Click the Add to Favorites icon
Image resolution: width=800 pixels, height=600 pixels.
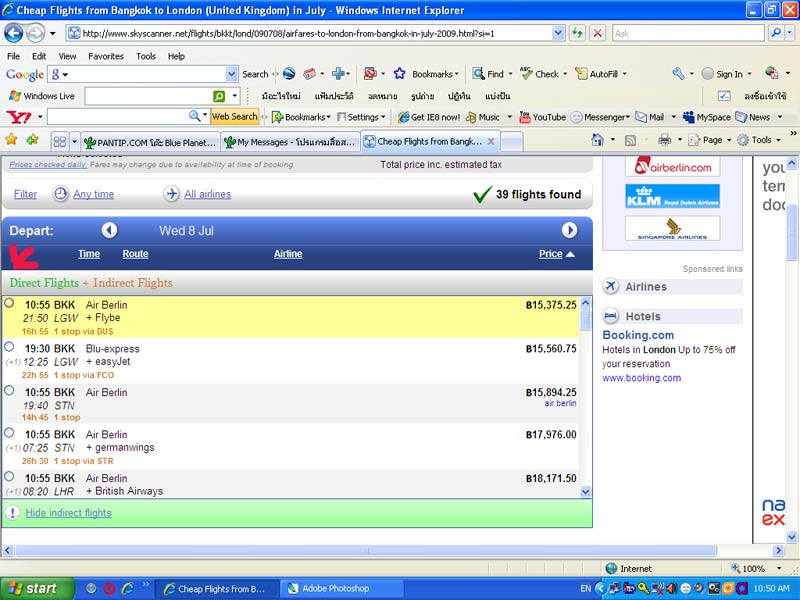(x=32, y=140)
